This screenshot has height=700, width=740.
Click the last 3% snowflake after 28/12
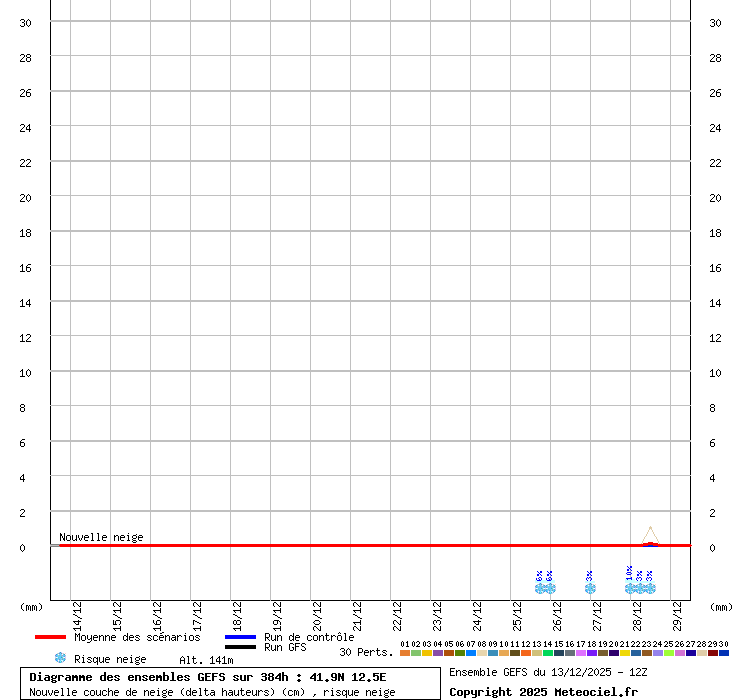tap(650, 588)
